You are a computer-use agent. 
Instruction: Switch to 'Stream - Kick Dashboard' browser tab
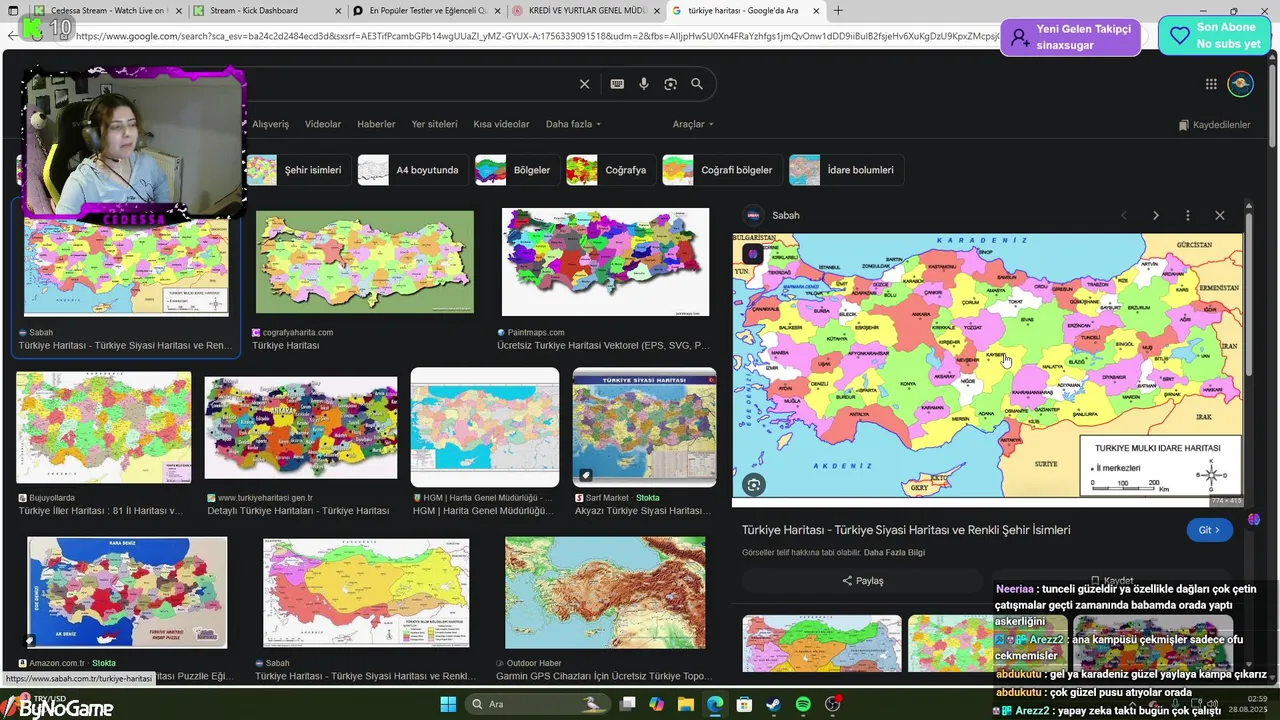click(258, 10)
